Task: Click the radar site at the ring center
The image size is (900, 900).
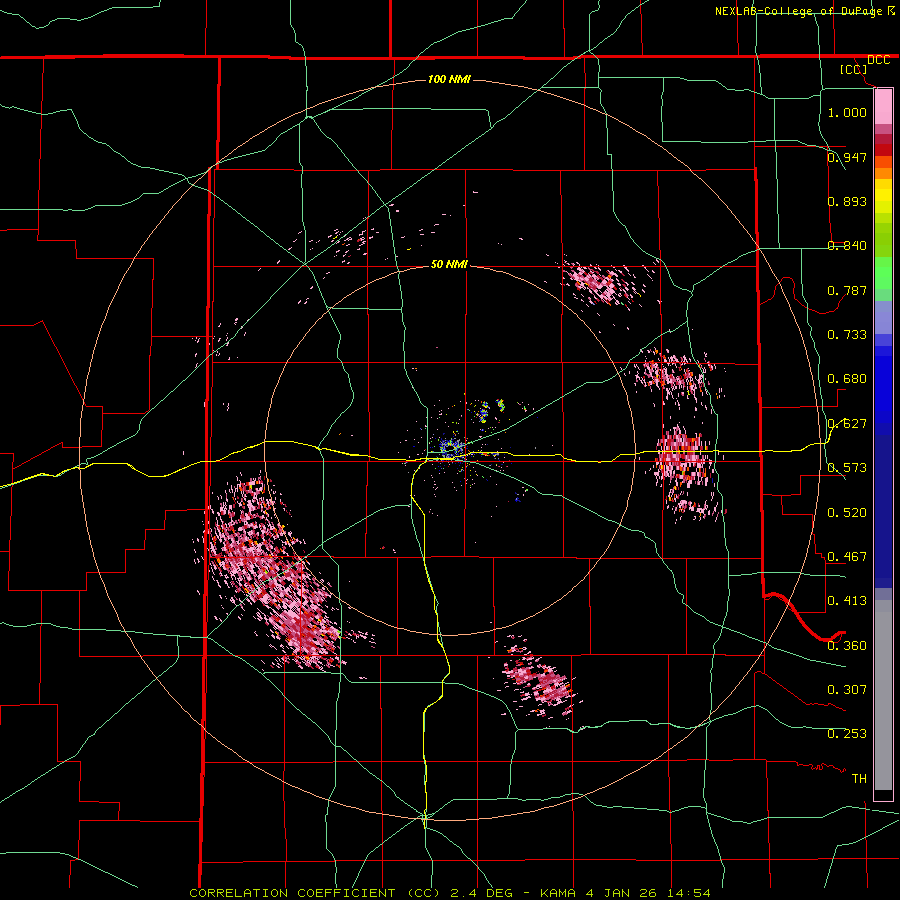Action: pos(449,448)
